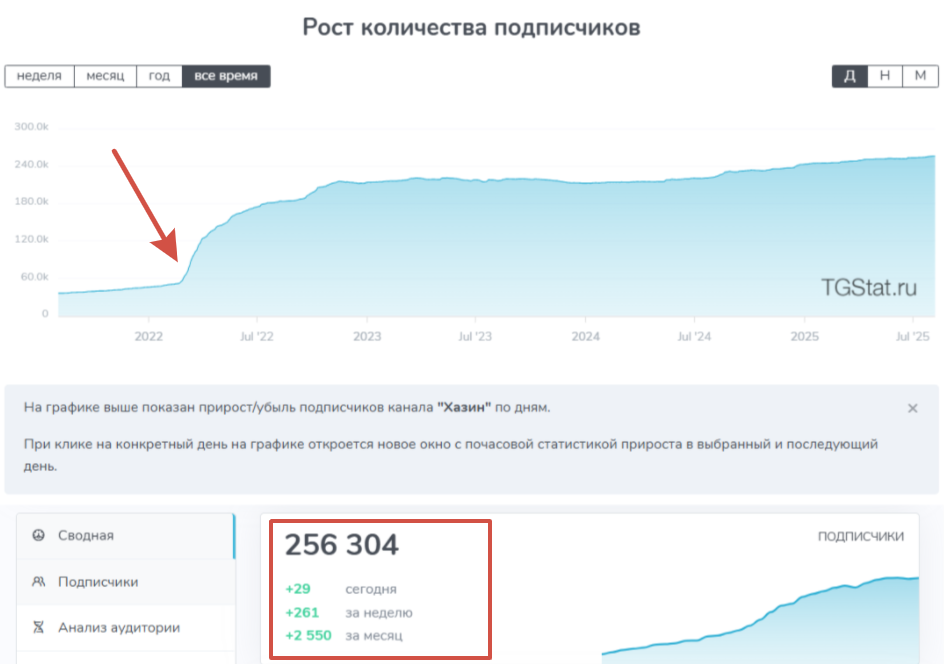Click the 120.0k y-axis label

pos(31,239)
